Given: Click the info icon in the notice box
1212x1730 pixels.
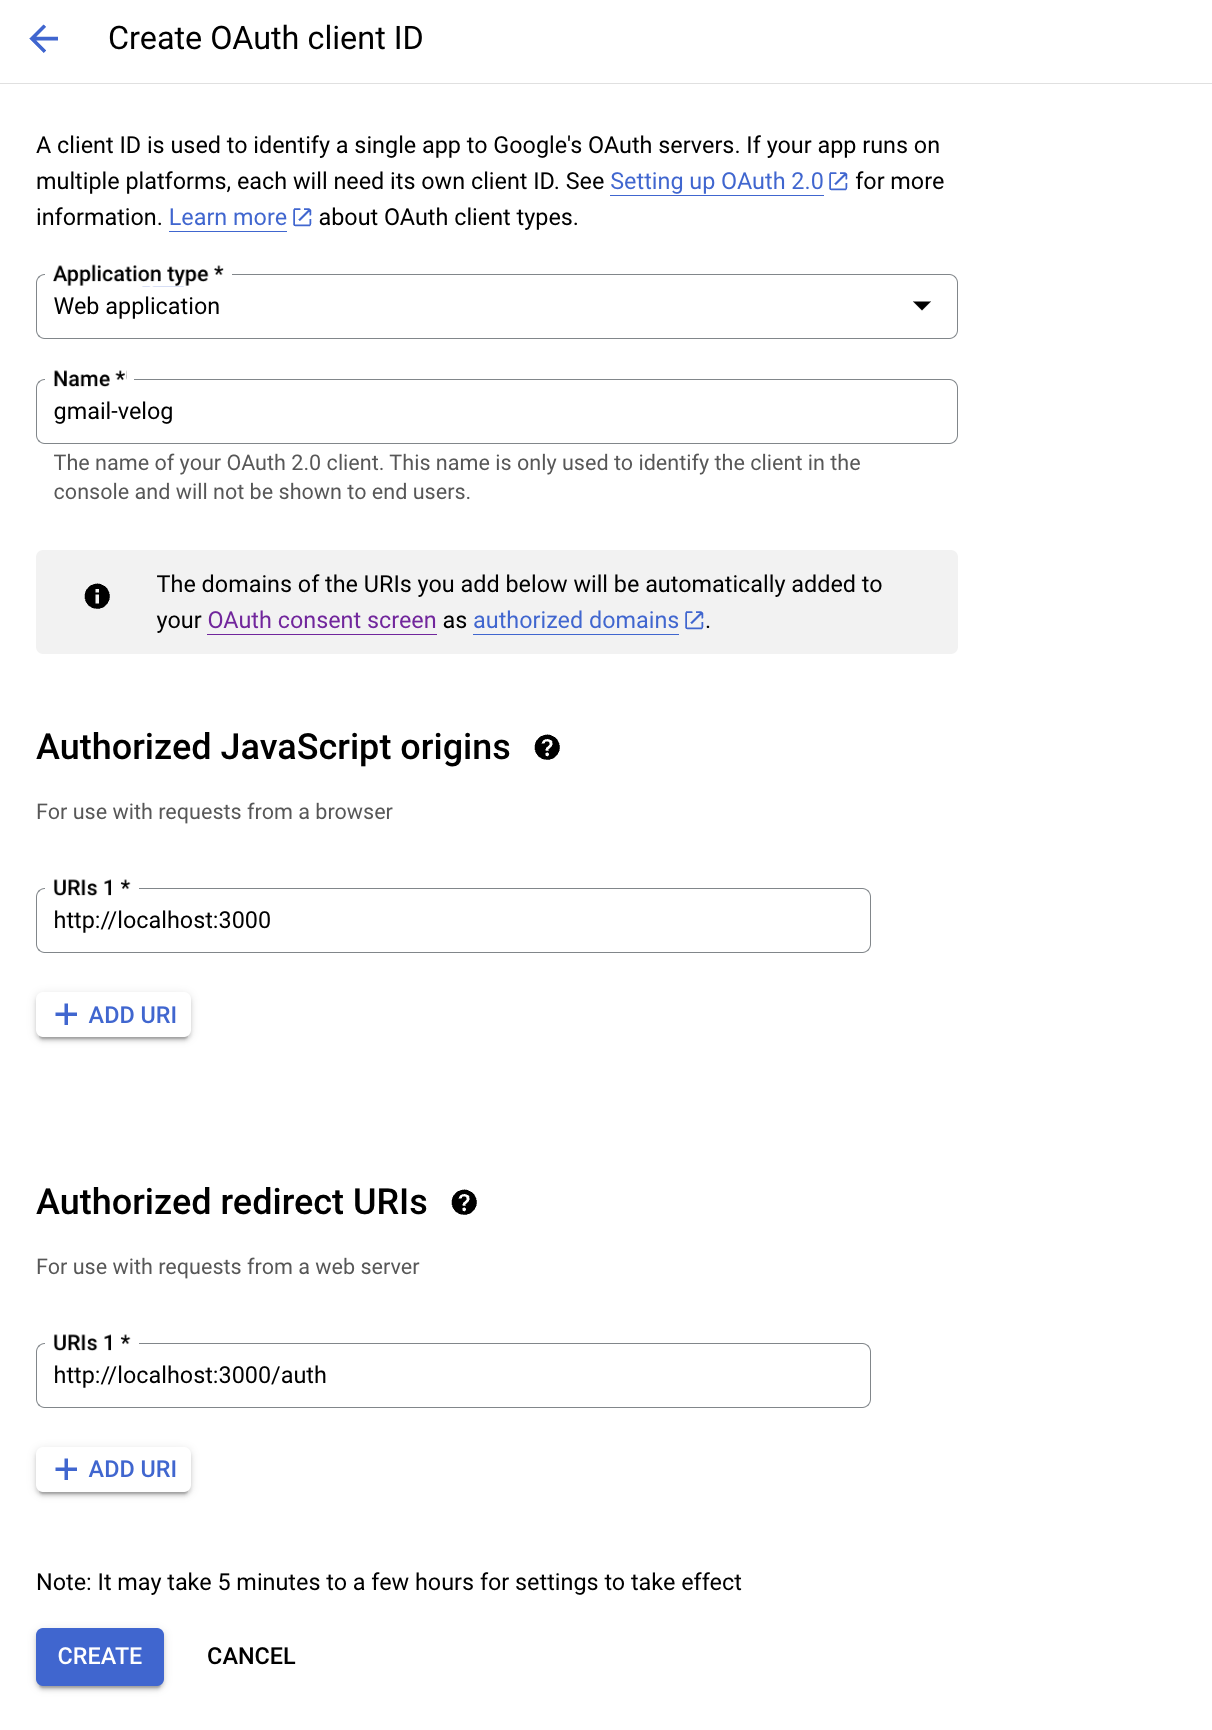Looking at the screenshot, I should pyautogui.click(x=97, y=596).
